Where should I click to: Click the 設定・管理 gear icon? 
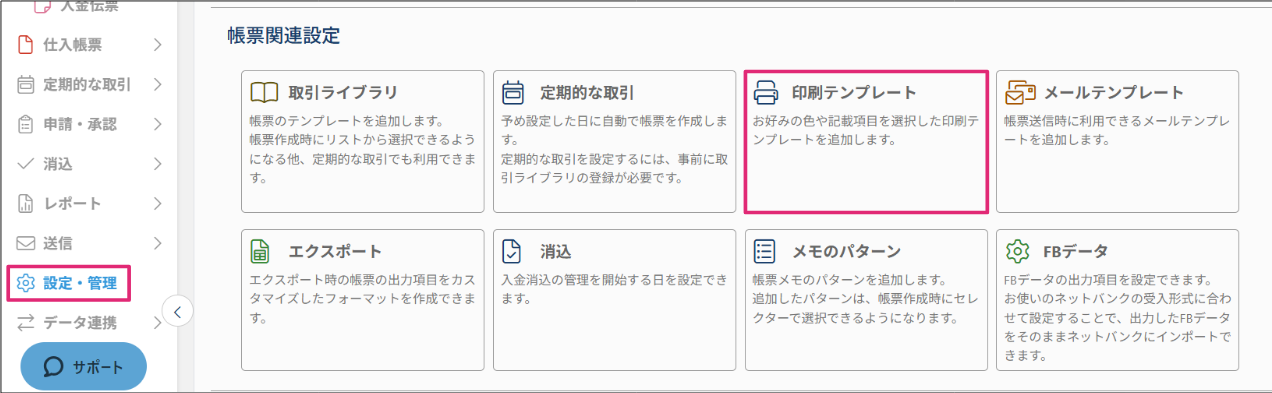(x=26, y=283)
